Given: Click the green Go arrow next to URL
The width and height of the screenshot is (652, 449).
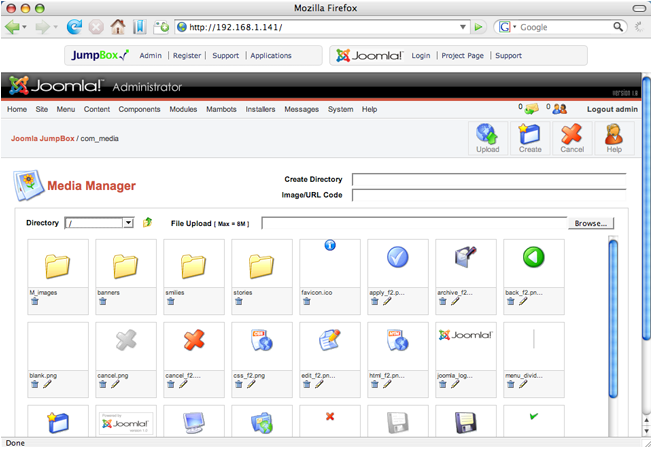Looking at the screenshot, I should (478, 27).
